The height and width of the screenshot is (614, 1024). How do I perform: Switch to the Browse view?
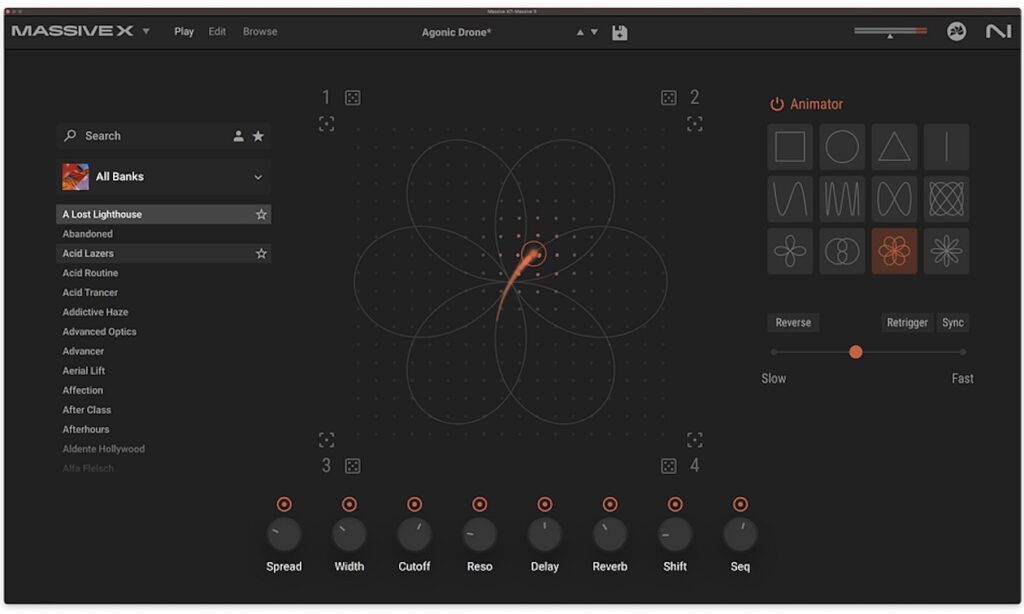pos(260,31)
